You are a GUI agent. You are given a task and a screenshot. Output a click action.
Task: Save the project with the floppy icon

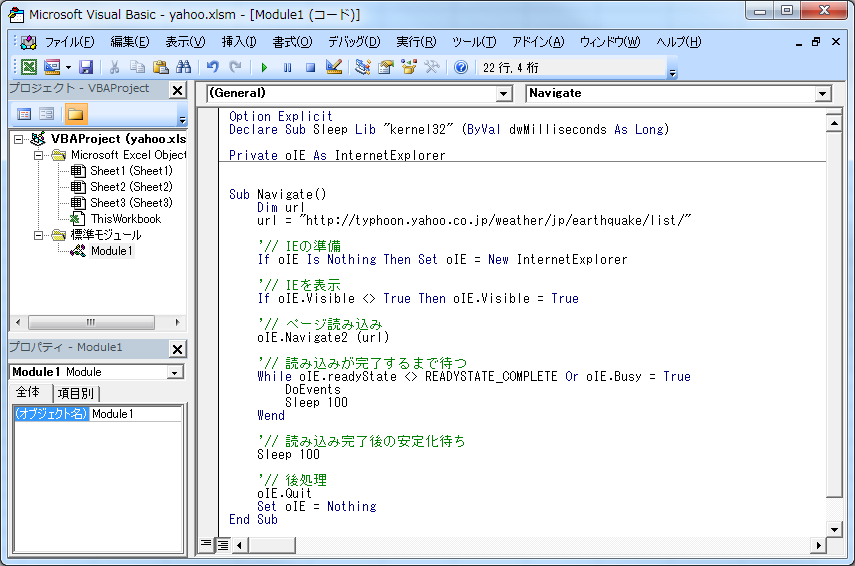[x=86, y=67]
